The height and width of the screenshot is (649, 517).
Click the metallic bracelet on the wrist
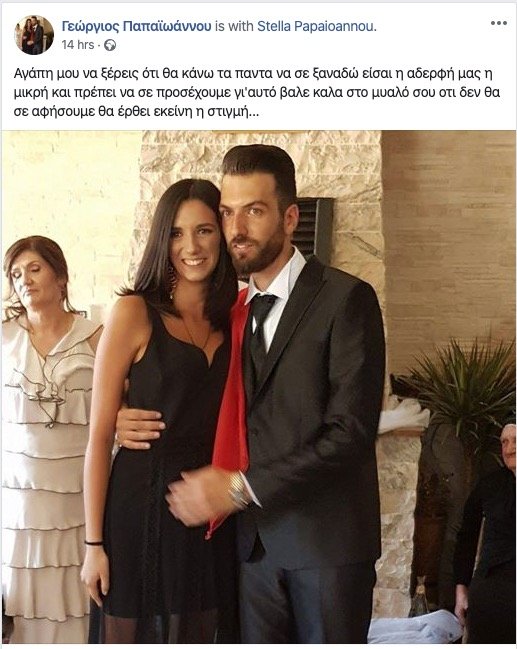coord(238,491)
